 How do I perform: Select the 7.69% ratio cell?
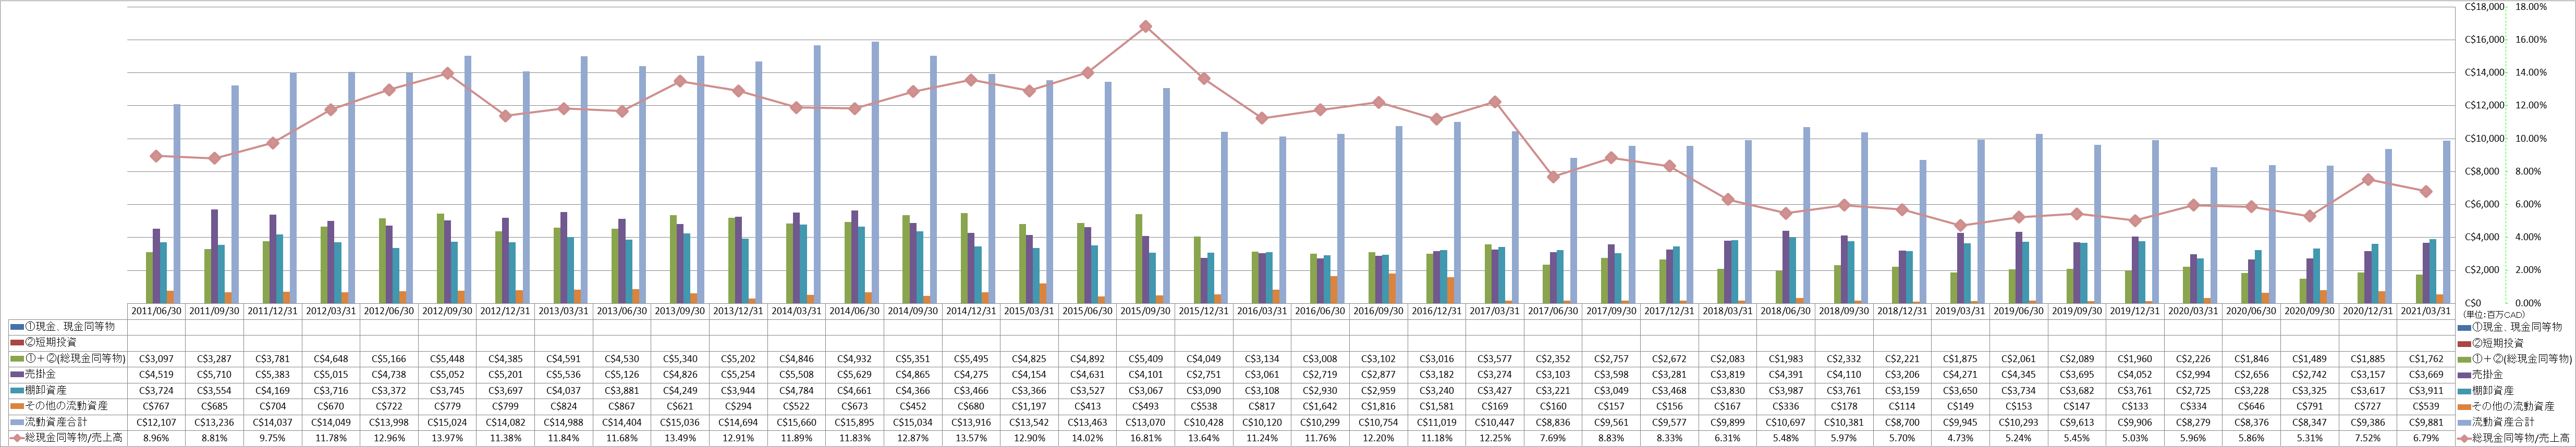pos(1553,439)
